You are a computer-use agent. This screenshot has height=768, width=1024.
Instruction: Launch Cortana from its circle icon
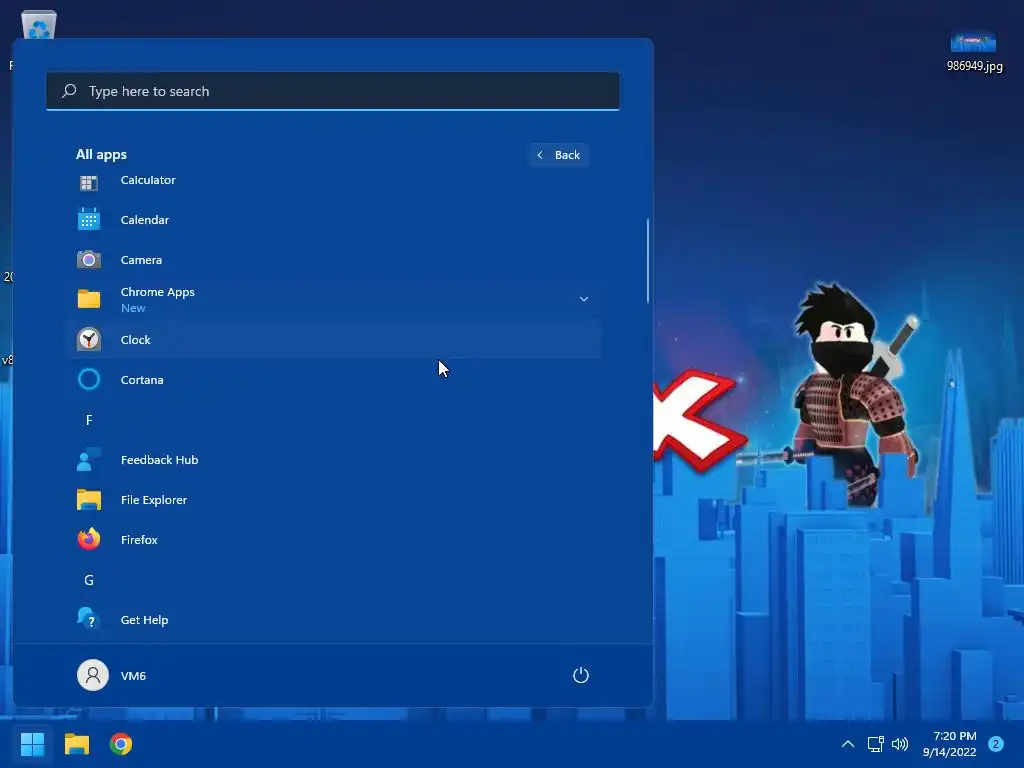tap(89, 379)
